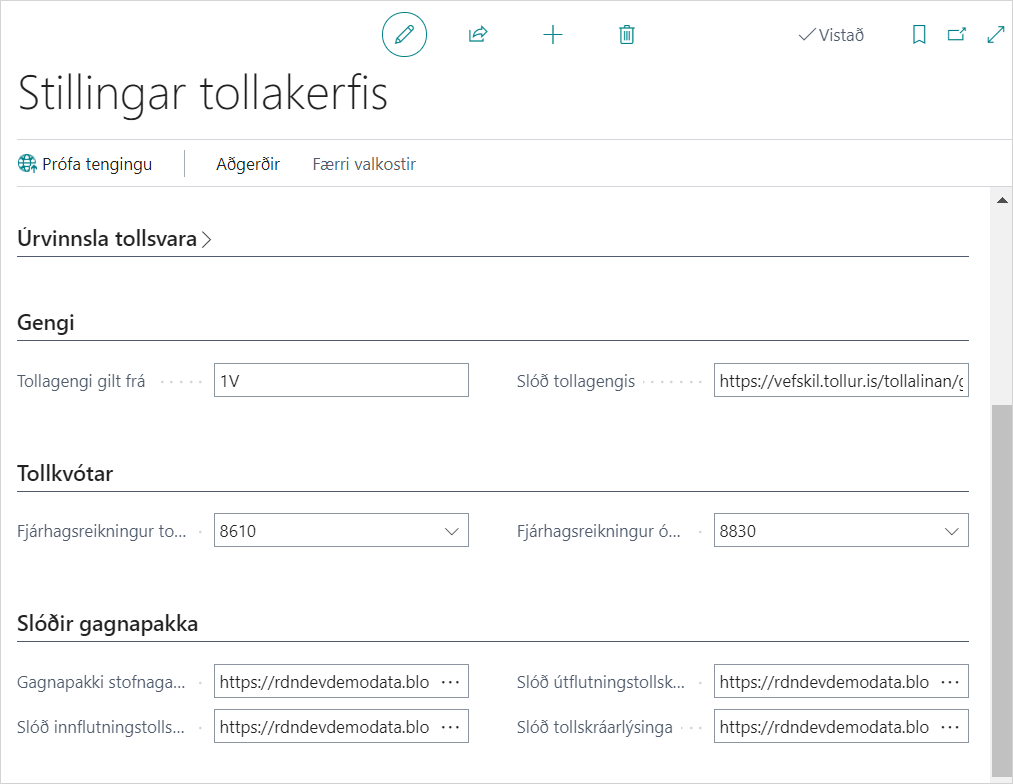The width and height of the screenshot is (1013, 784).
Task: Click the expand to full screen icon
Action: pos(995,35)
